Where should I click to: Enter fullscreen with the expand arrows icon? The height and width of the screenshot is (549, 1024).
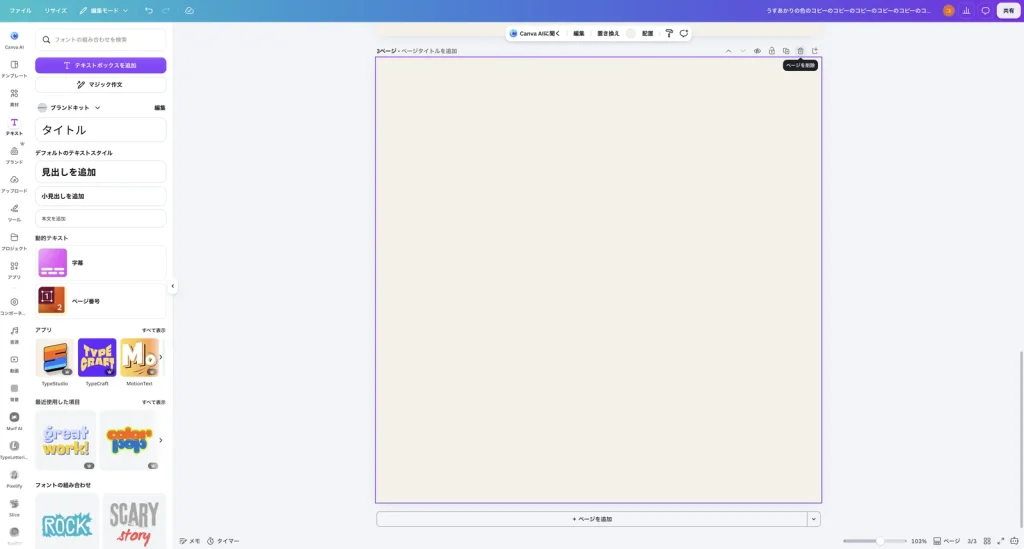tap(1000, 541)
